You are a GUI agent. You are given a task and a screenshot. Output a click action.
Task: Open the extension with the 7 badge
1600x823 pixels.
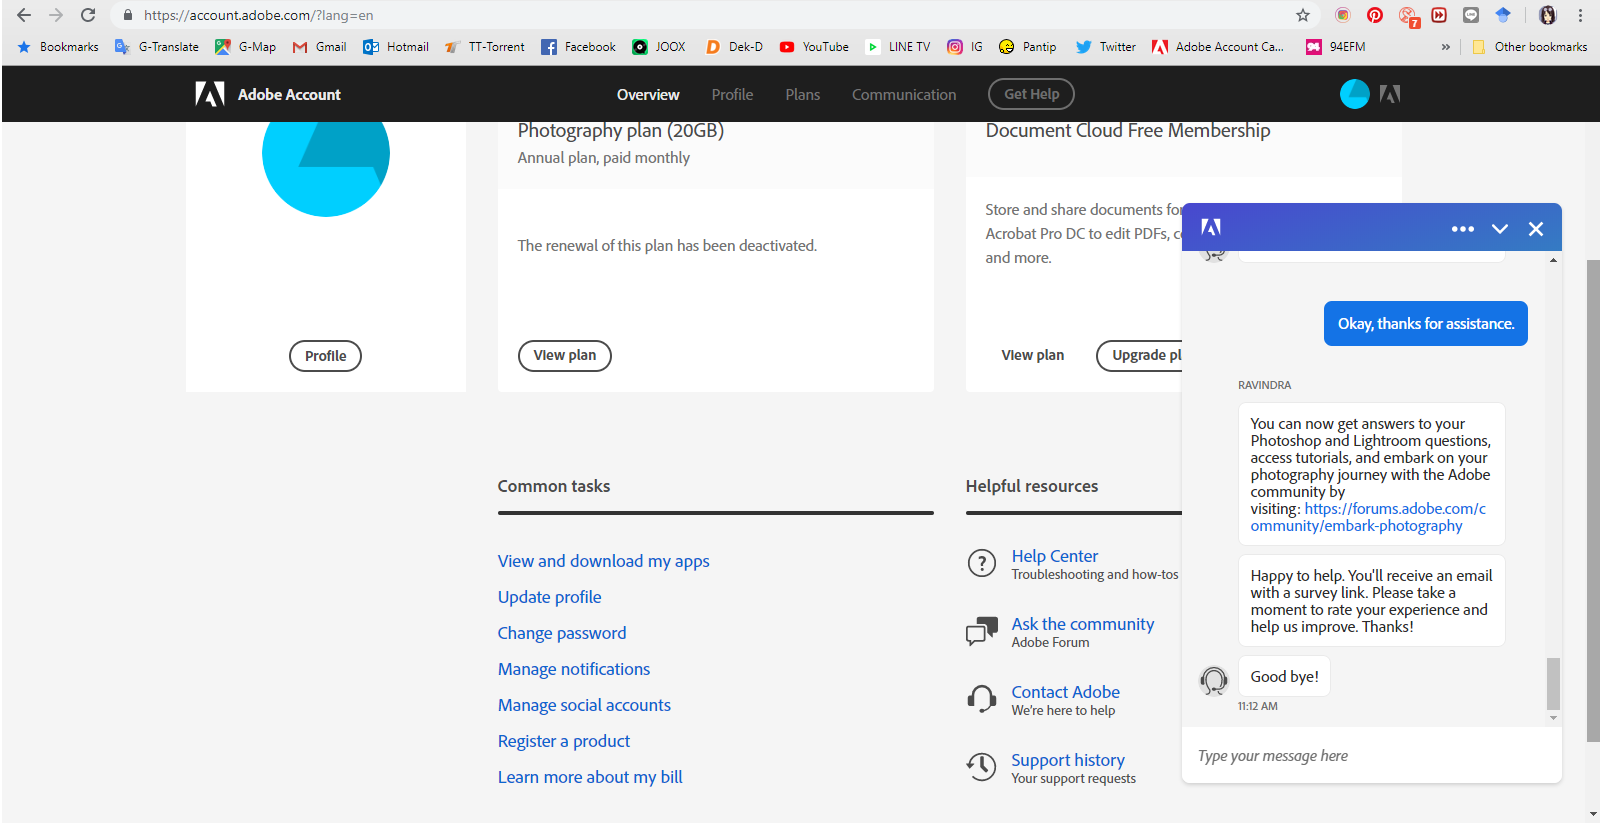[1408, 16]
